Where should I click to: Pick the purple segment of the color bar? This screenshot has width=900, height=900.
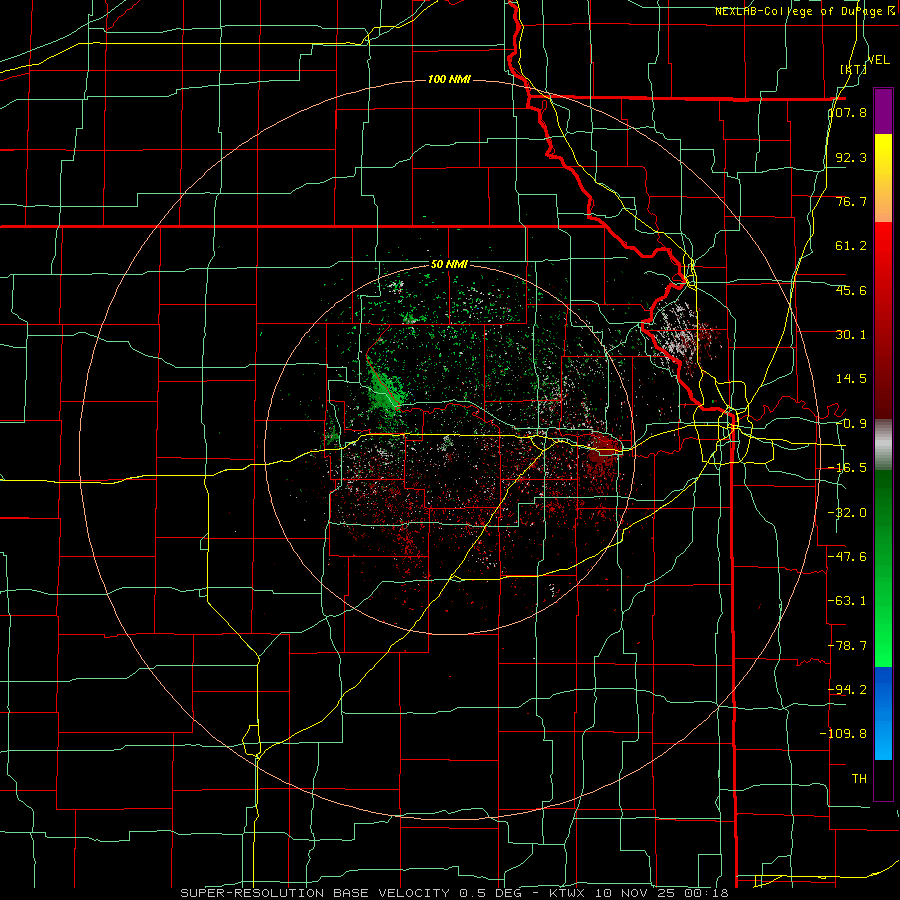pos(883,111)
